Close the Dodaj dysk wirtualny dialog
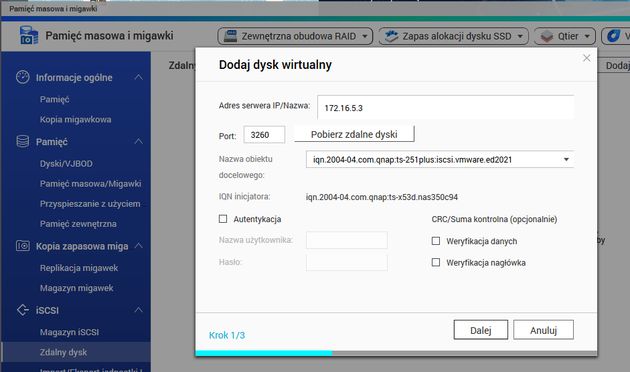630x372 pixels. [x=587, y=58]
